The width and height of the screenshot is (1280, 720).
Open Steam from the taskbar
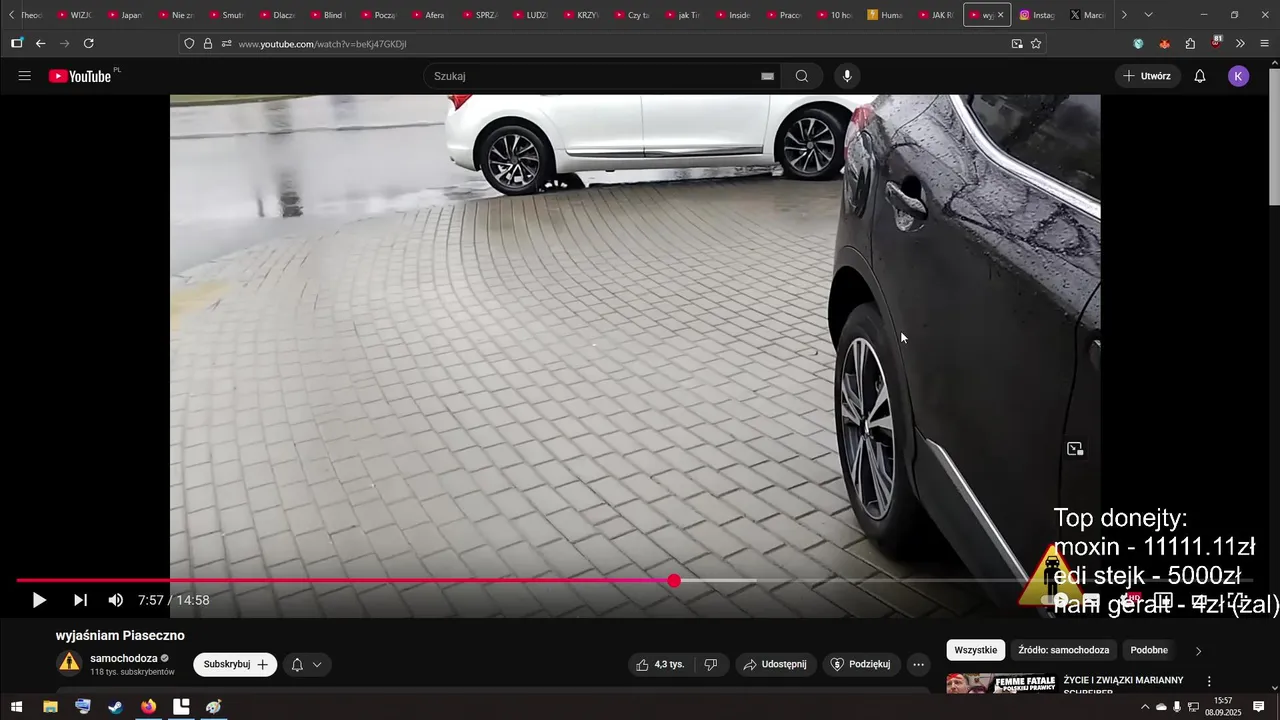click(116, 706)
